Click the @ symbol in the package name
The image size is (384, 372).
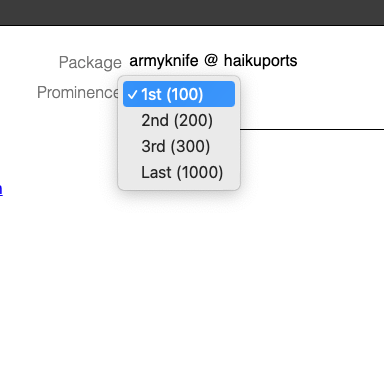211,61
